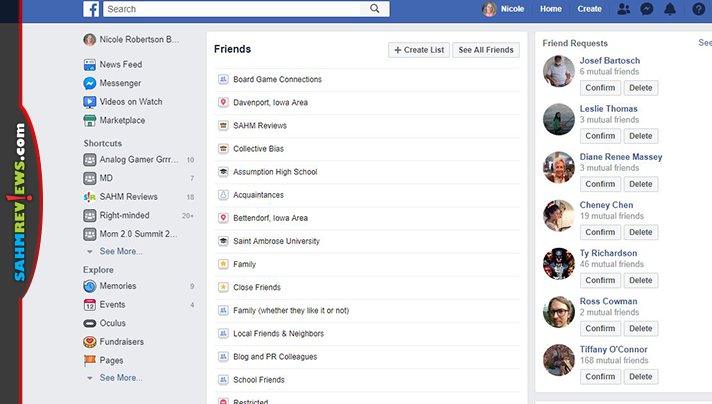This screenshot has height=404, width=712.
Task: Click the Close Friends star icon
Action: coord(223,287)
